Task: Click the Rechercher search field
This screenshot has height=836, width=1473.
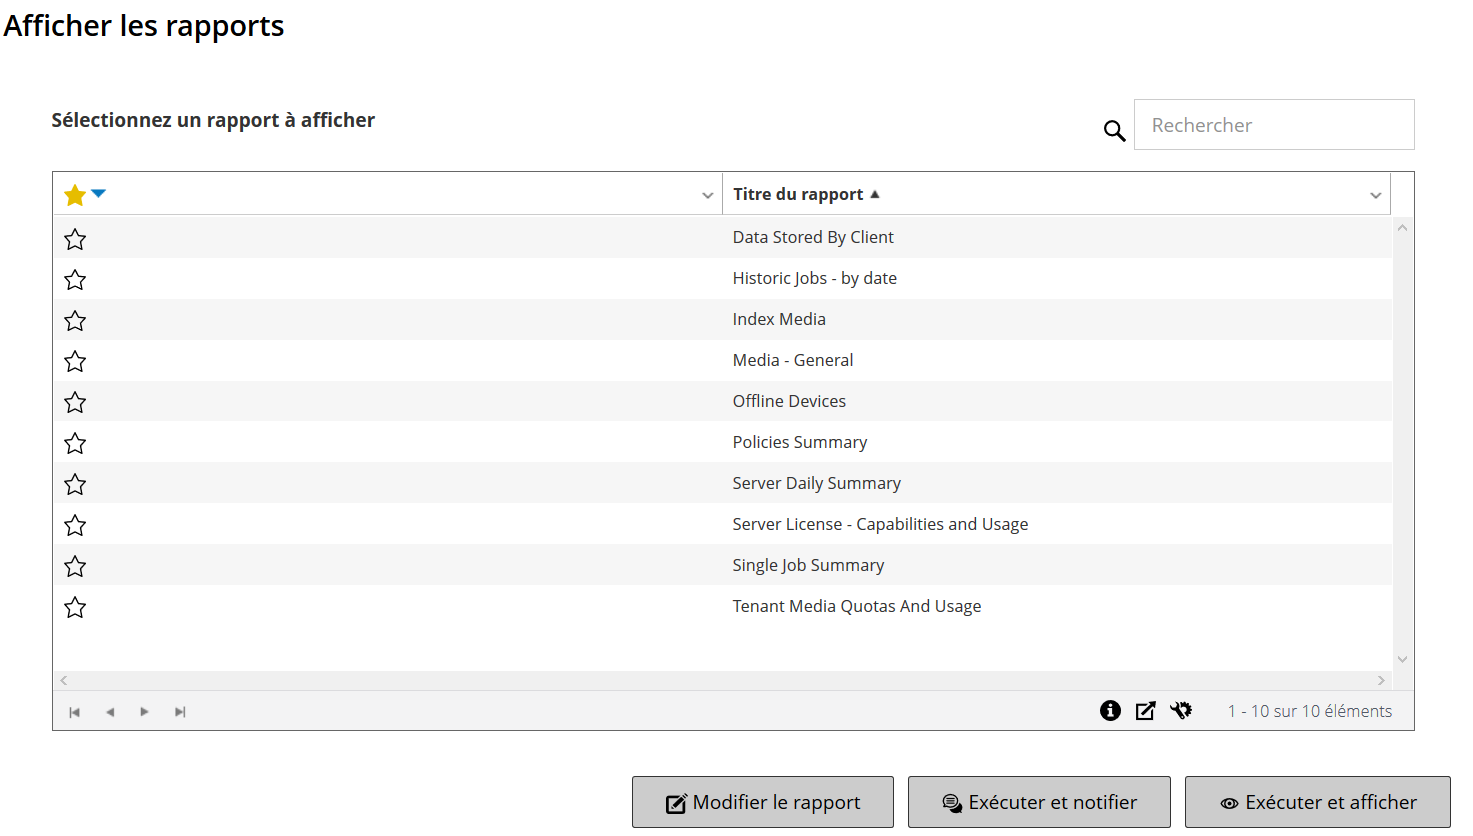Action: [x=1273, y=125]
